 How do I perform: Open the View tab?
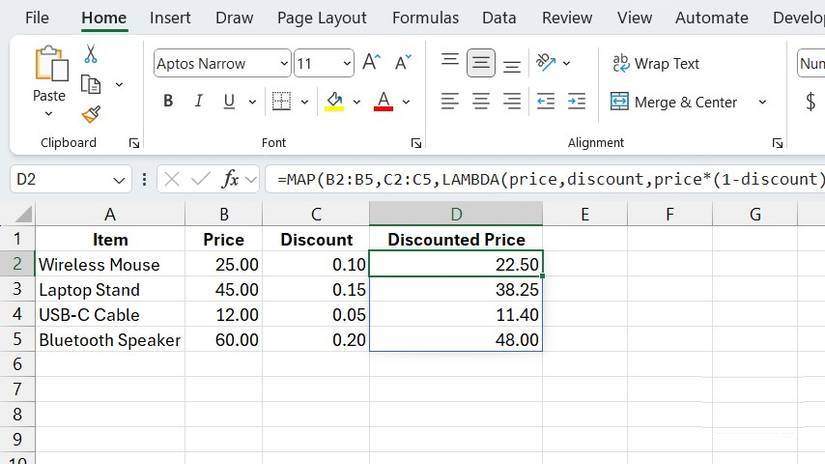635,18
